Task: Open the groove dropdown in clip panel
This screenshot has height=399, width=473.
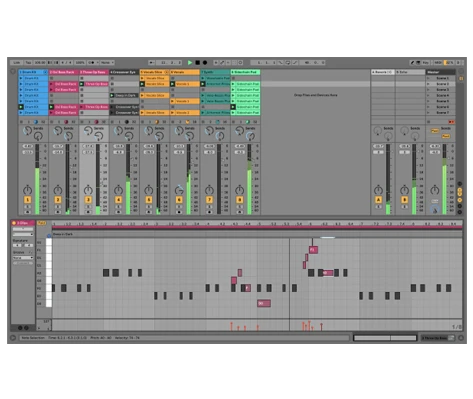Action: 23,258
